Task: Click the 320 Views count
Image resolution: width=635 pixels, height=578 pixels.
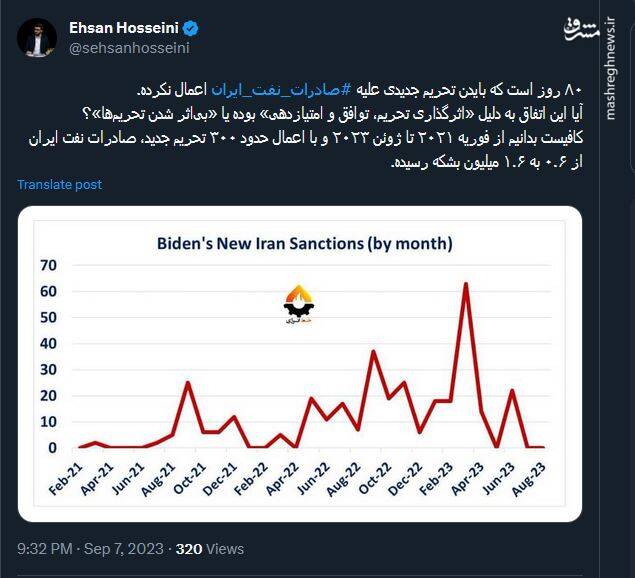Action: (x=209, y=548)
